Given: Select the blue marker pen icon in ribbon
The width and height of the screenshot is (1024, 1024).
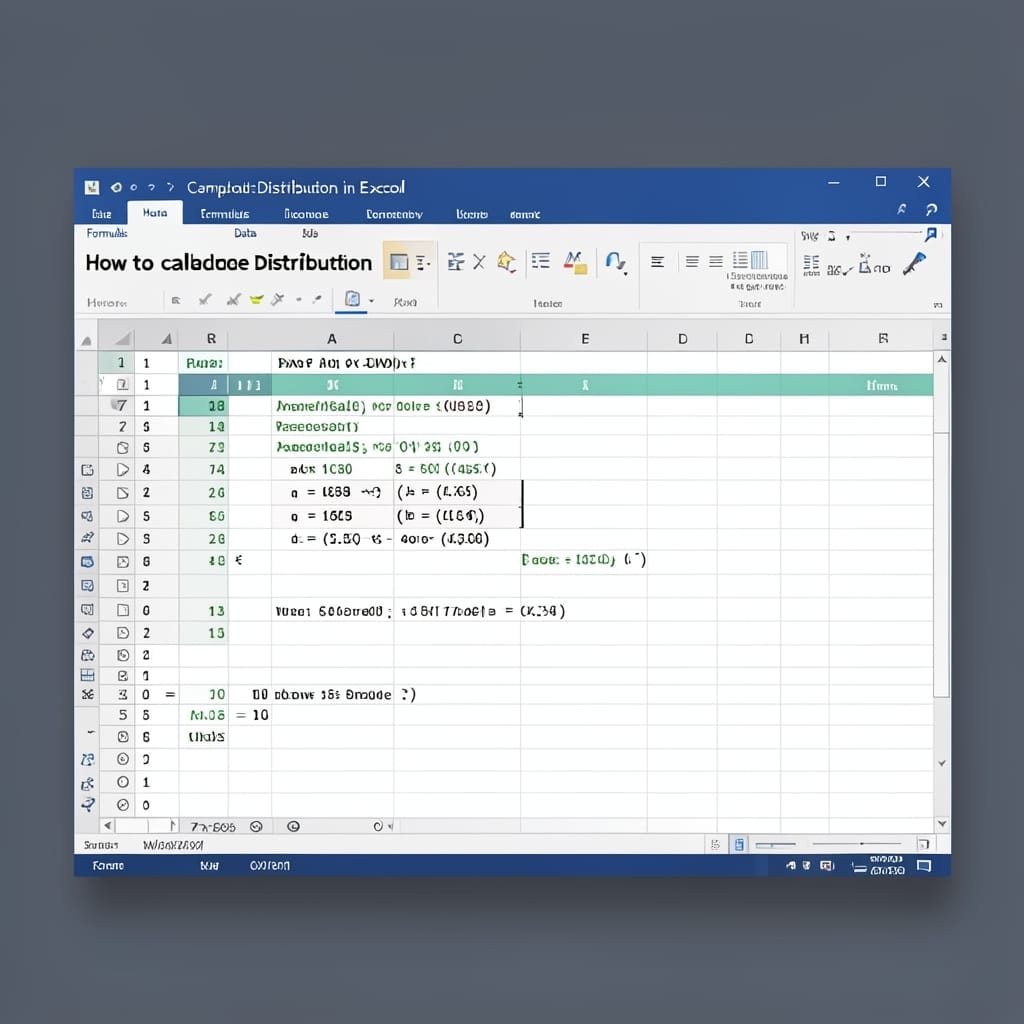Looking at the screenshot, I should coord(914,263).
